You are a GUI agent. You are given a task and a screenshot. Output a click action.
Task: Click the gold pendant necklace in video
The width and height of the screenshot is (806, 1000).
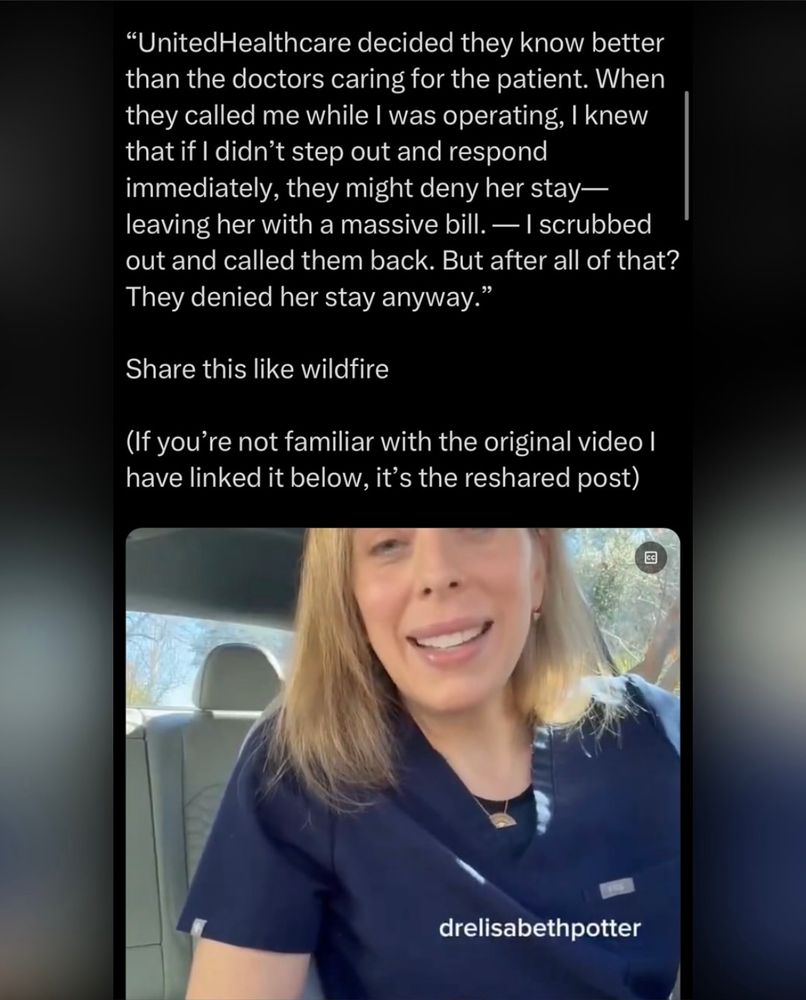(502, 820)
